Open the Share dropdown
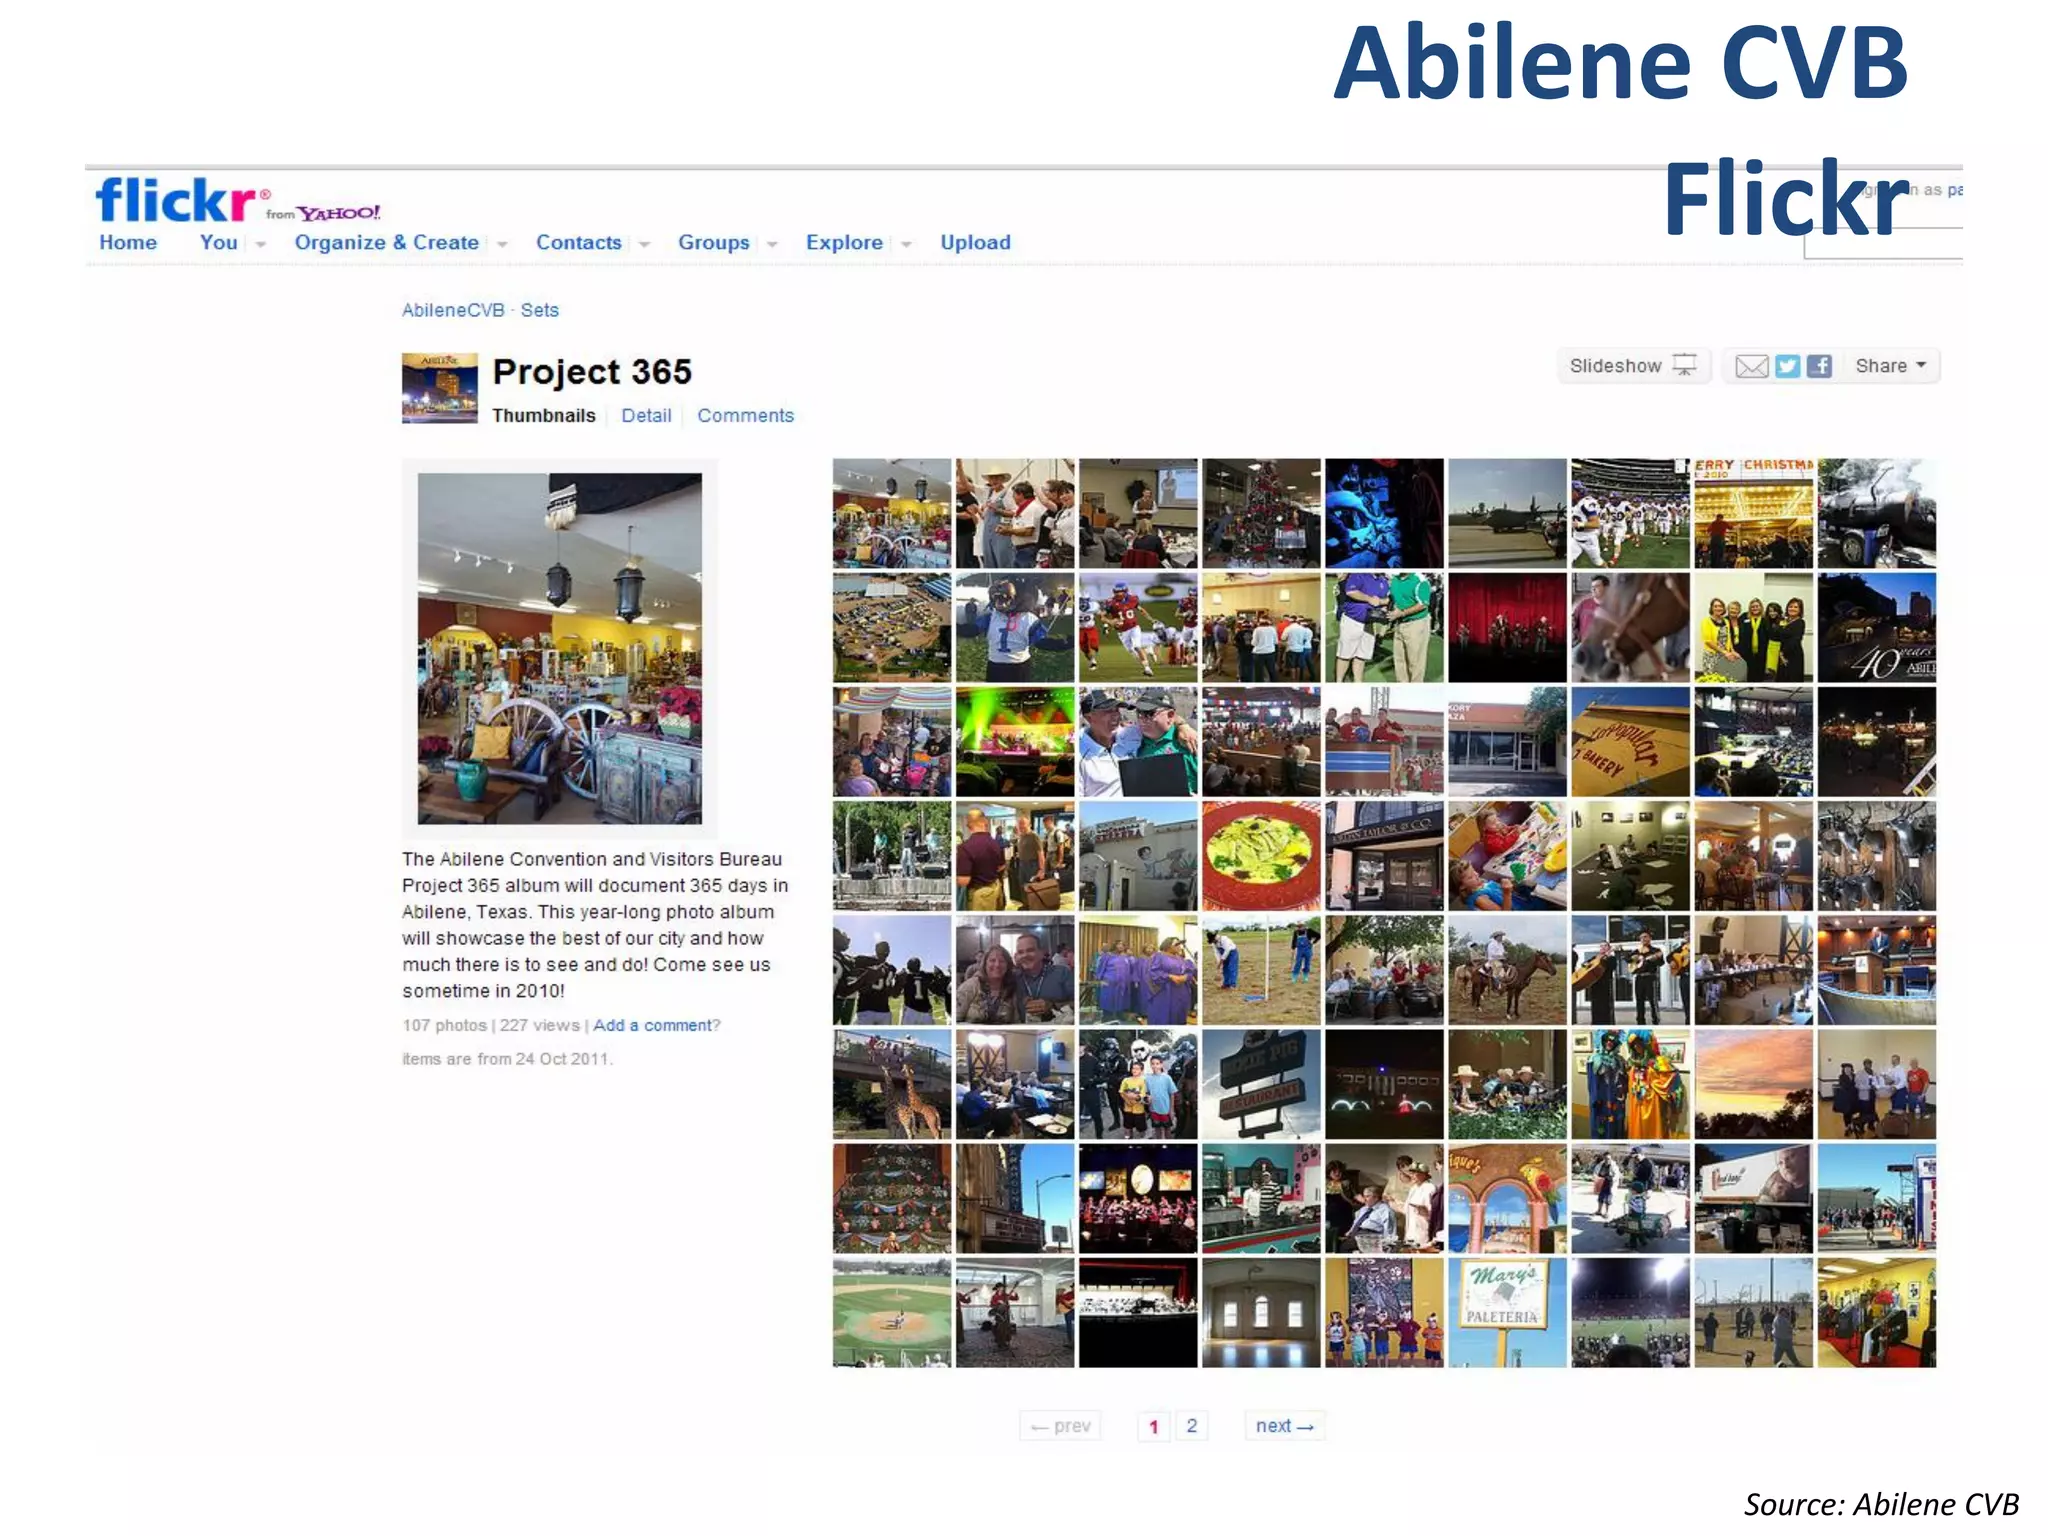The width and height of the screenshot is (2048, 1536). pyautogui.click(x=1890, y=366)
